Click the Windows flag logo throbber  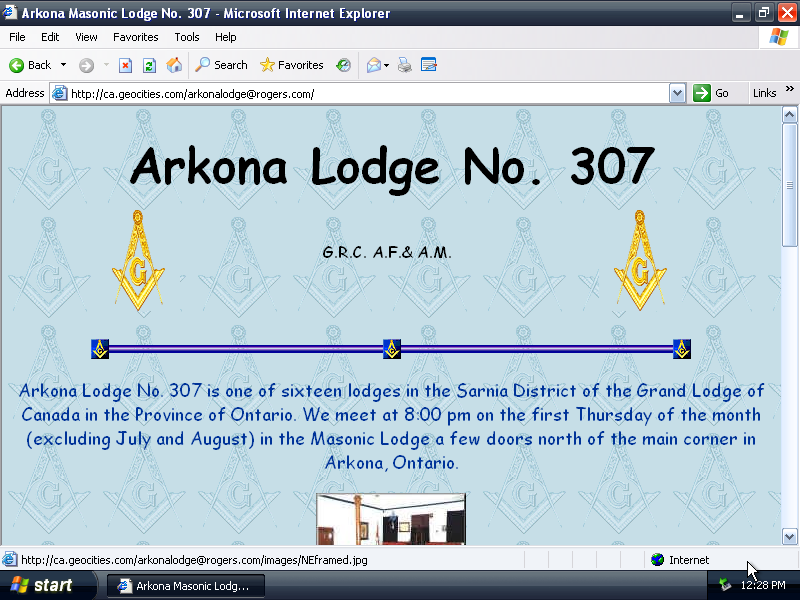pos(779,37)
